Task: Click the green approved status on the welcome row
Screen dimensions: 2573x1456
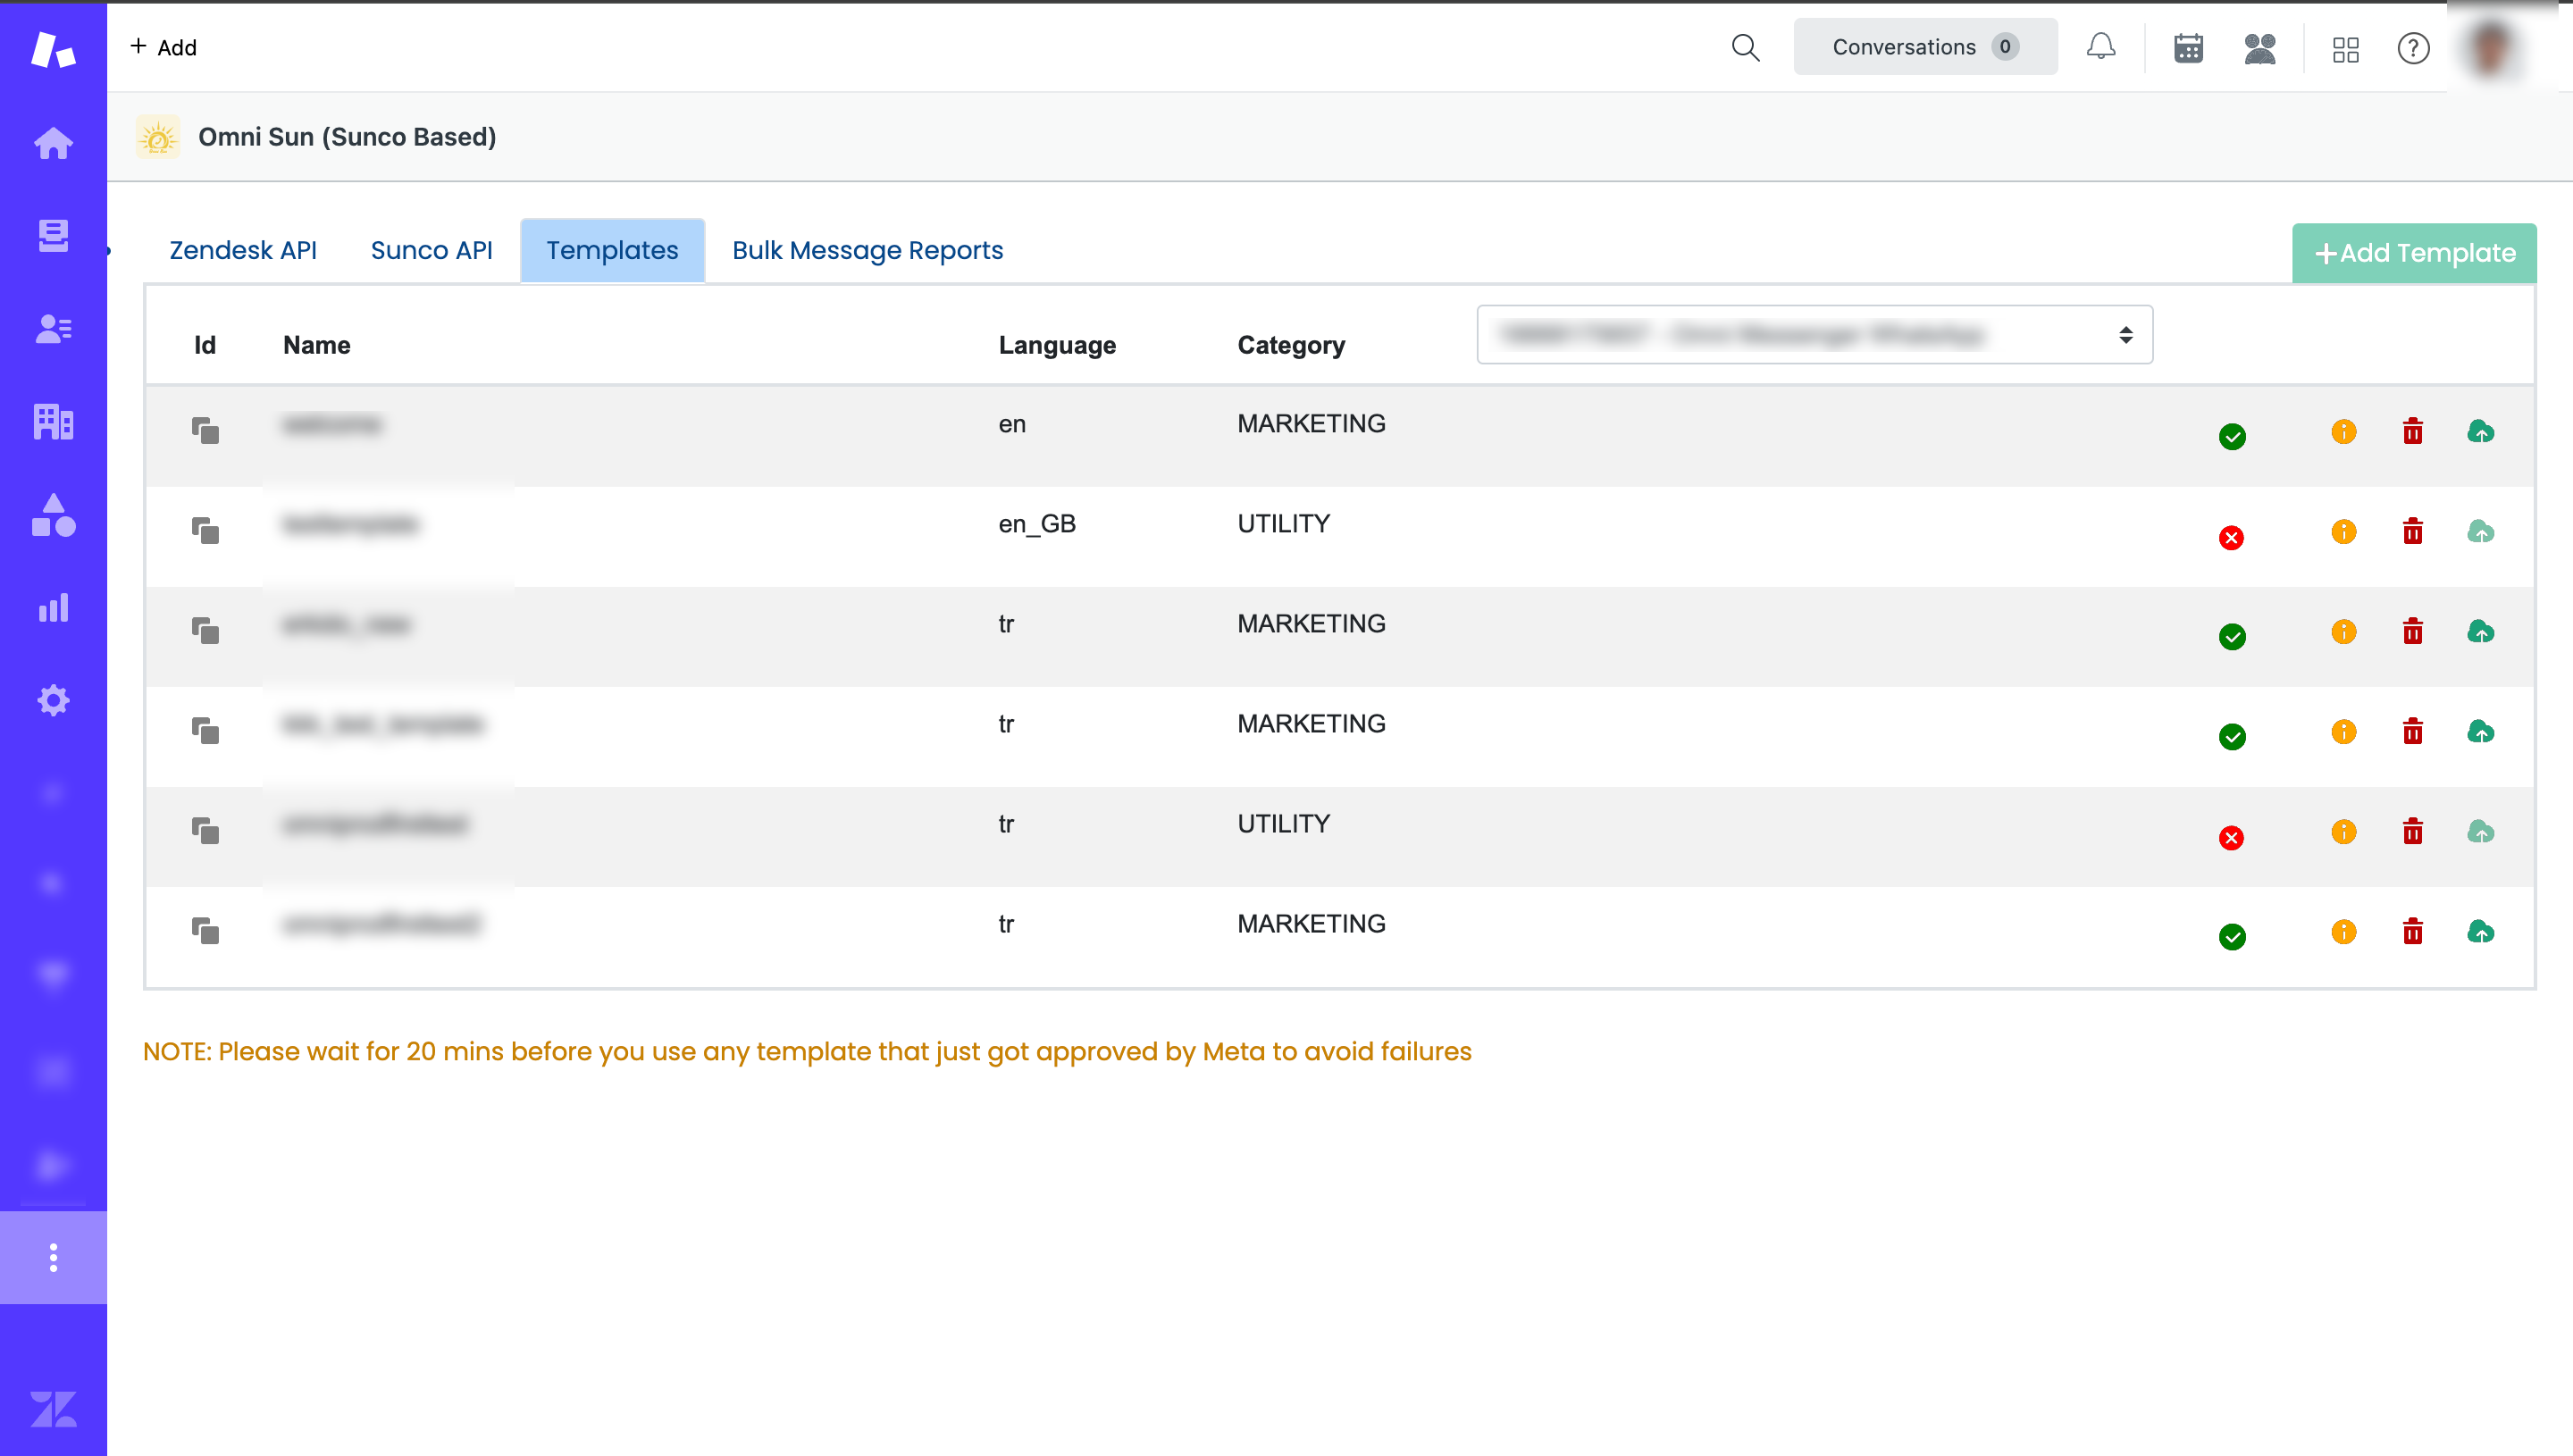Action: (x=2233, y=437)
